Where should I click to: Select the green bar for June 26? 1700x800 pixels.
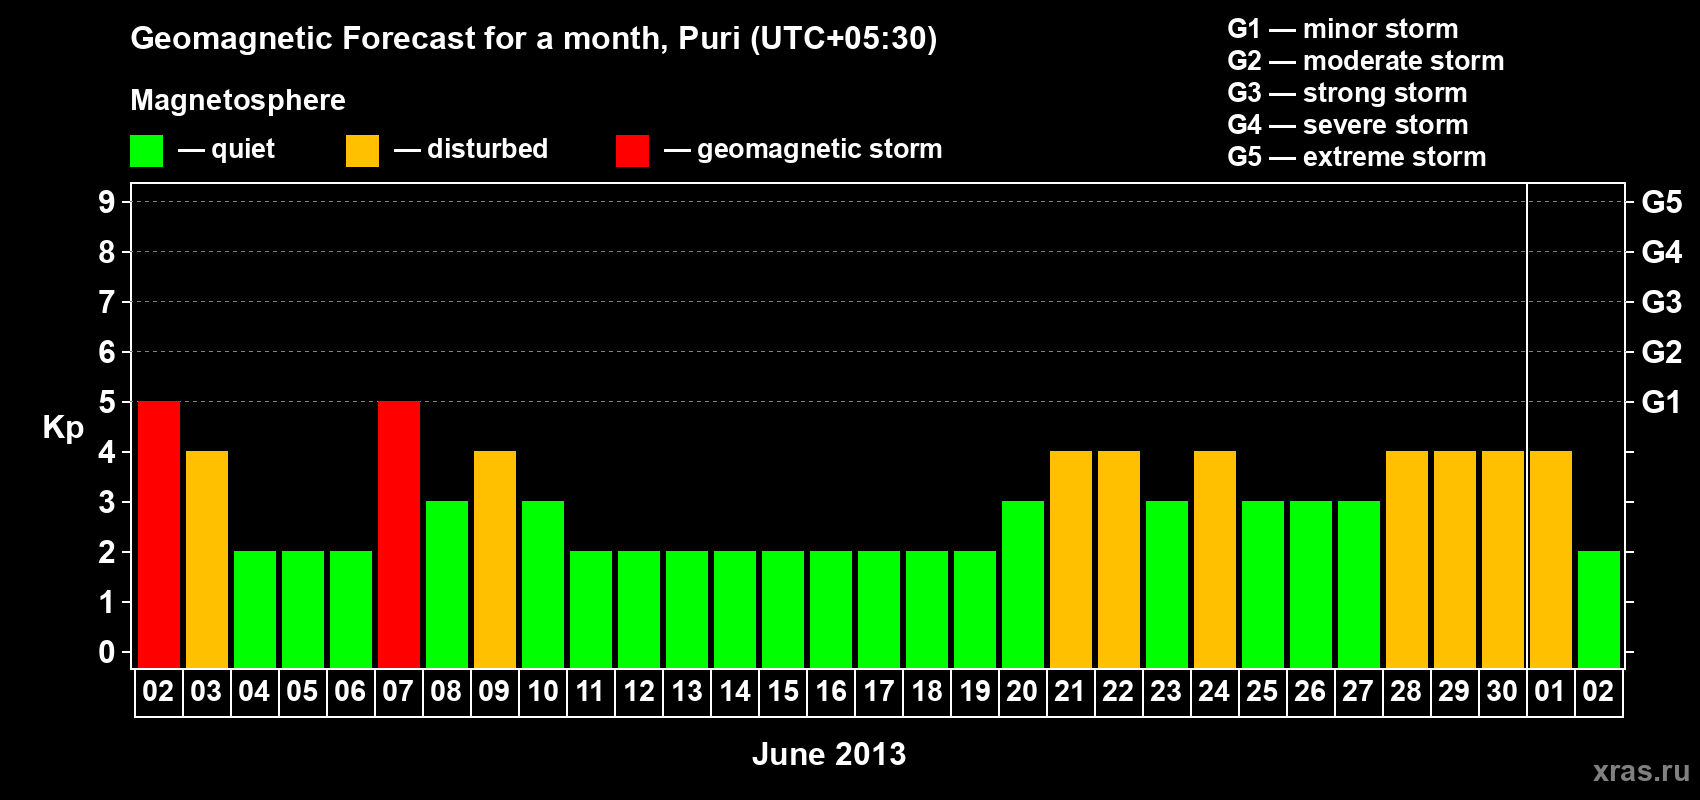[x=1311, y=584]
